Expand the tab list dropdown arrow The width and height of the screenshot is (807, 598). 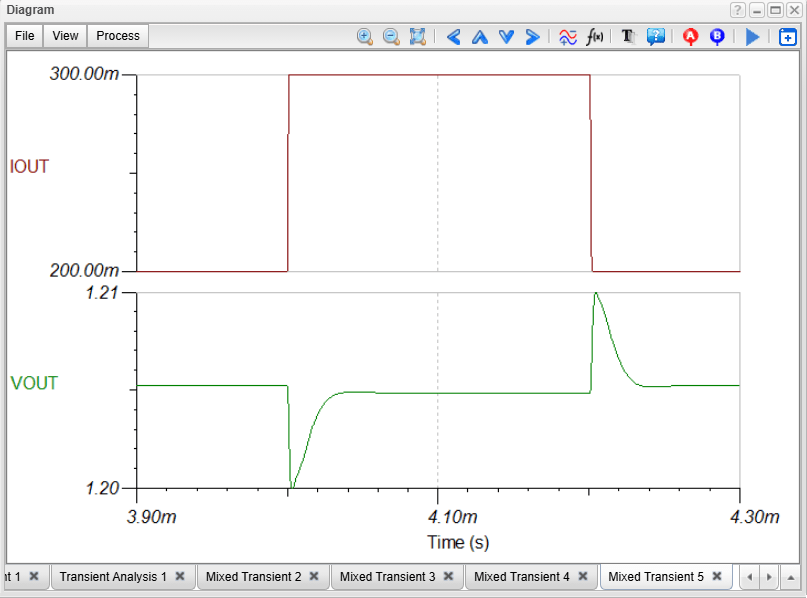click(x=790, y=576)
